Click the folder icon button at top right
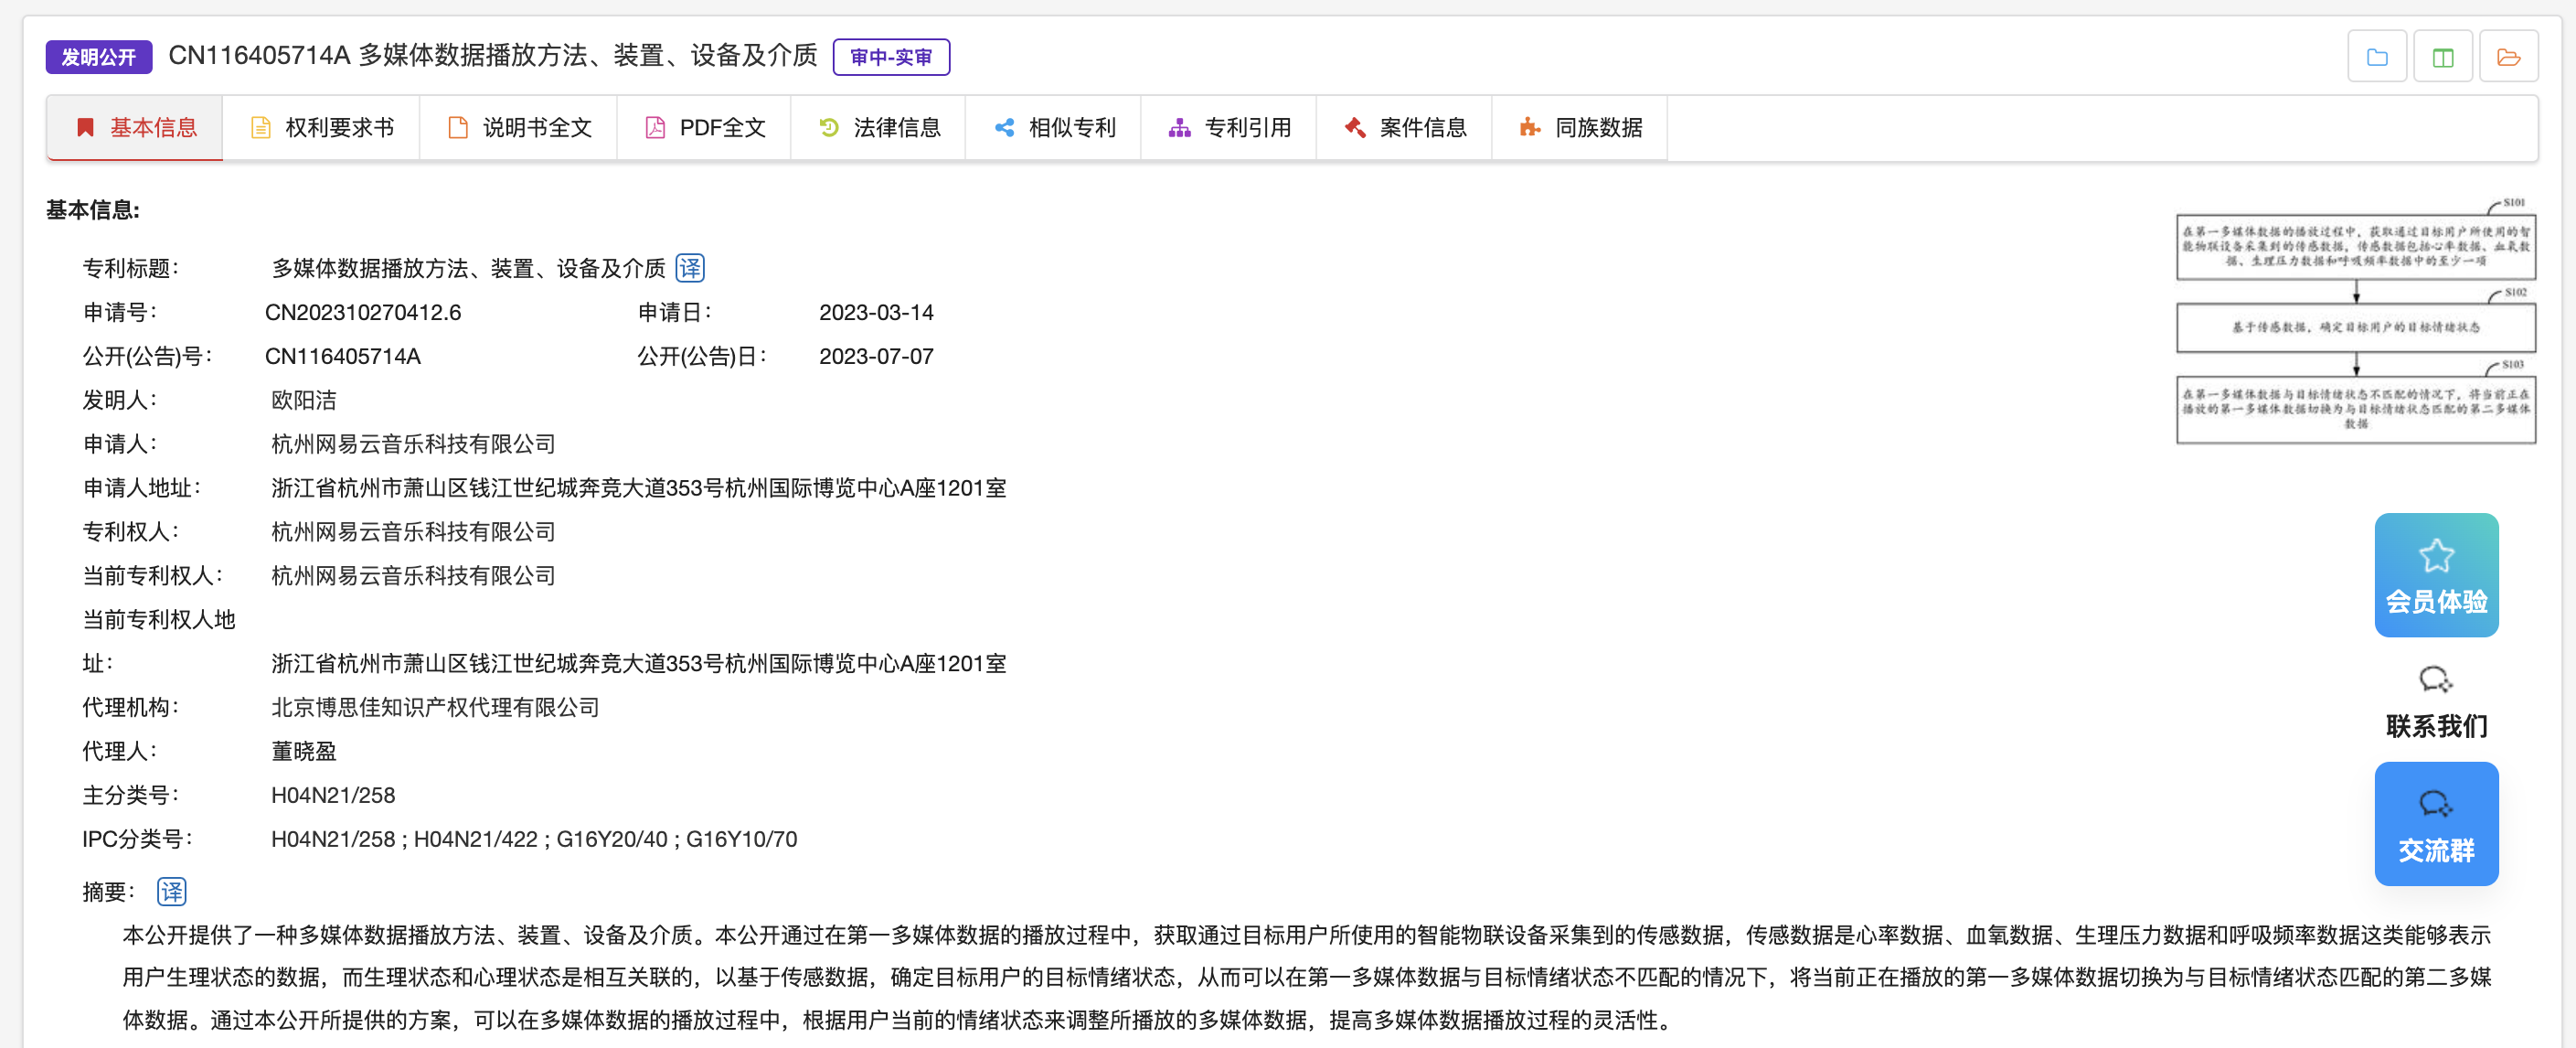2576x1048 pixels. click(x=2376, y=57)
